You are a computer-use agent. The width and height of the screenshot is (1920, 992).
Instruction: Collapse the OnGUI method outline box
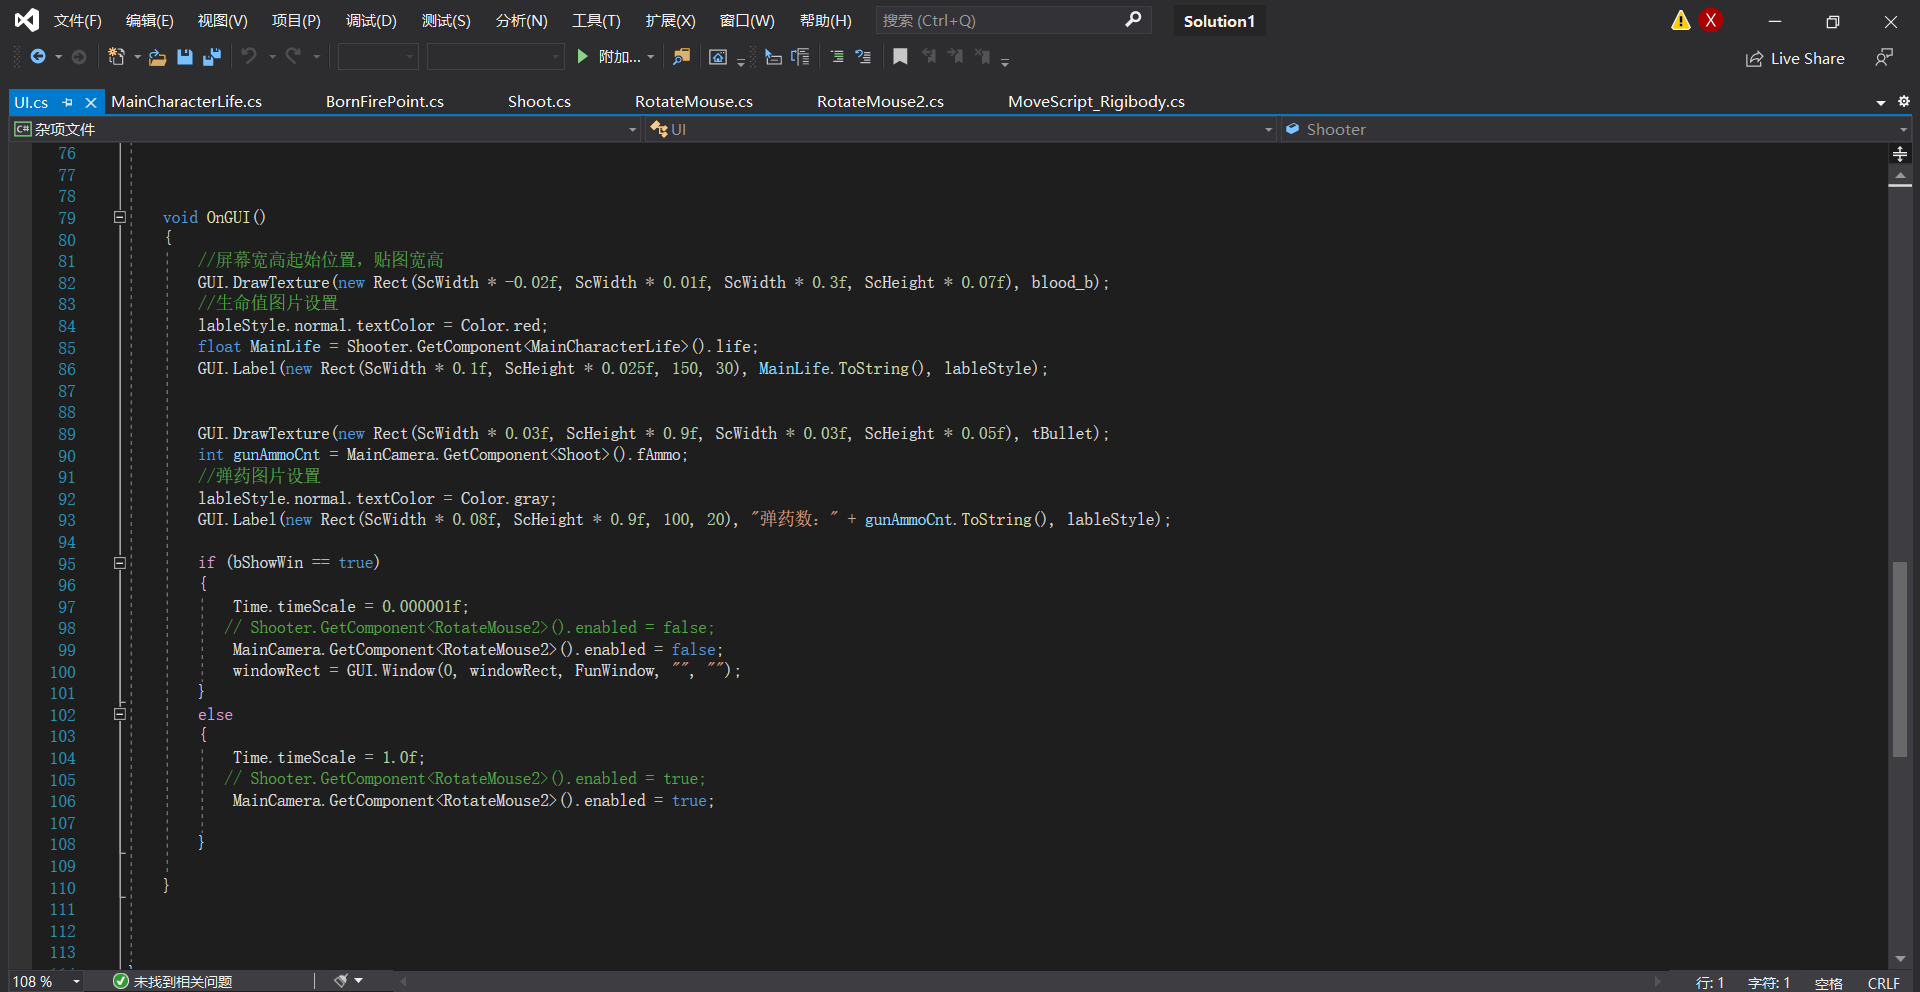[x=120, y=217]
